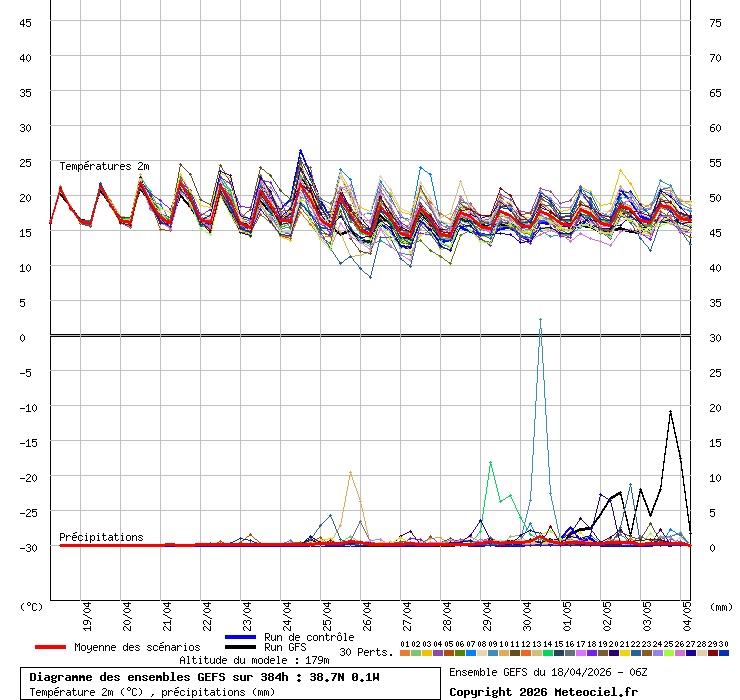
Task: Click the 30/04 date axis label
Action: [528, 612]
